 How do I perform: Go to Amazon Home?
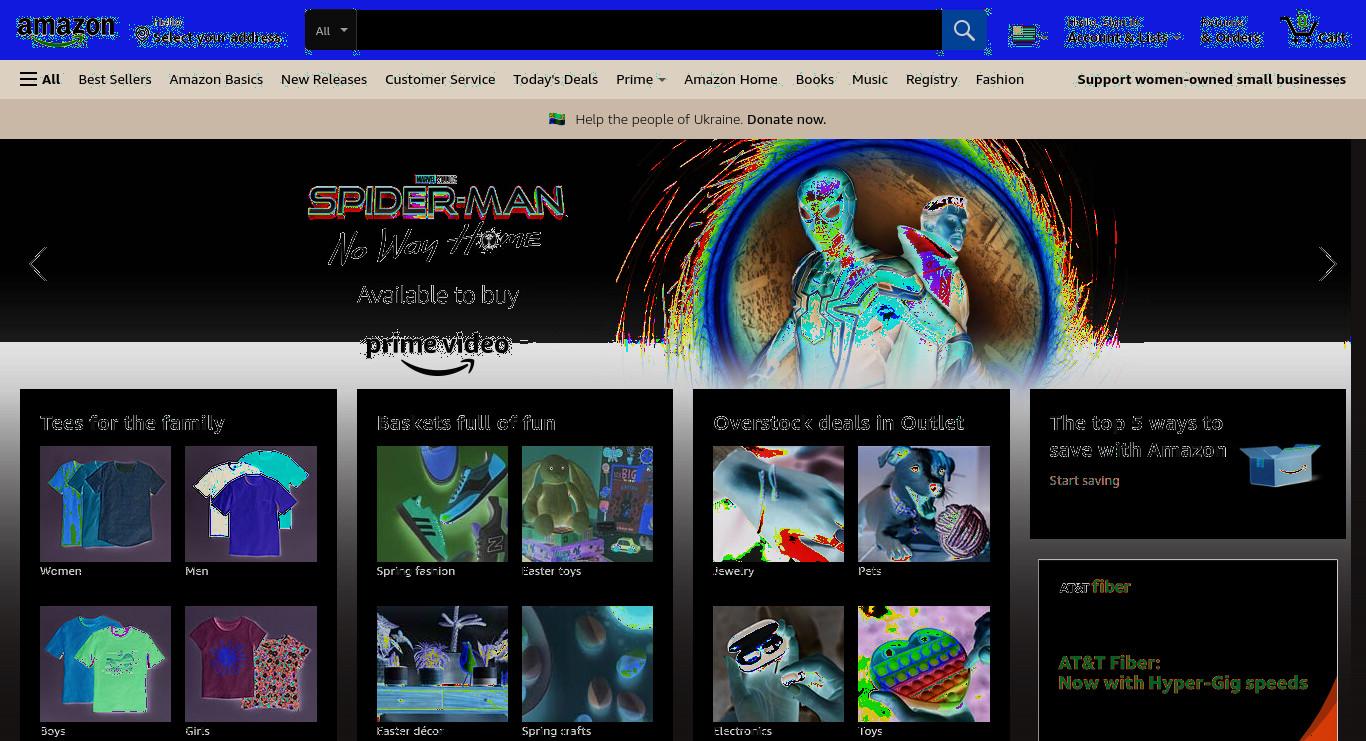pos(730,79)
